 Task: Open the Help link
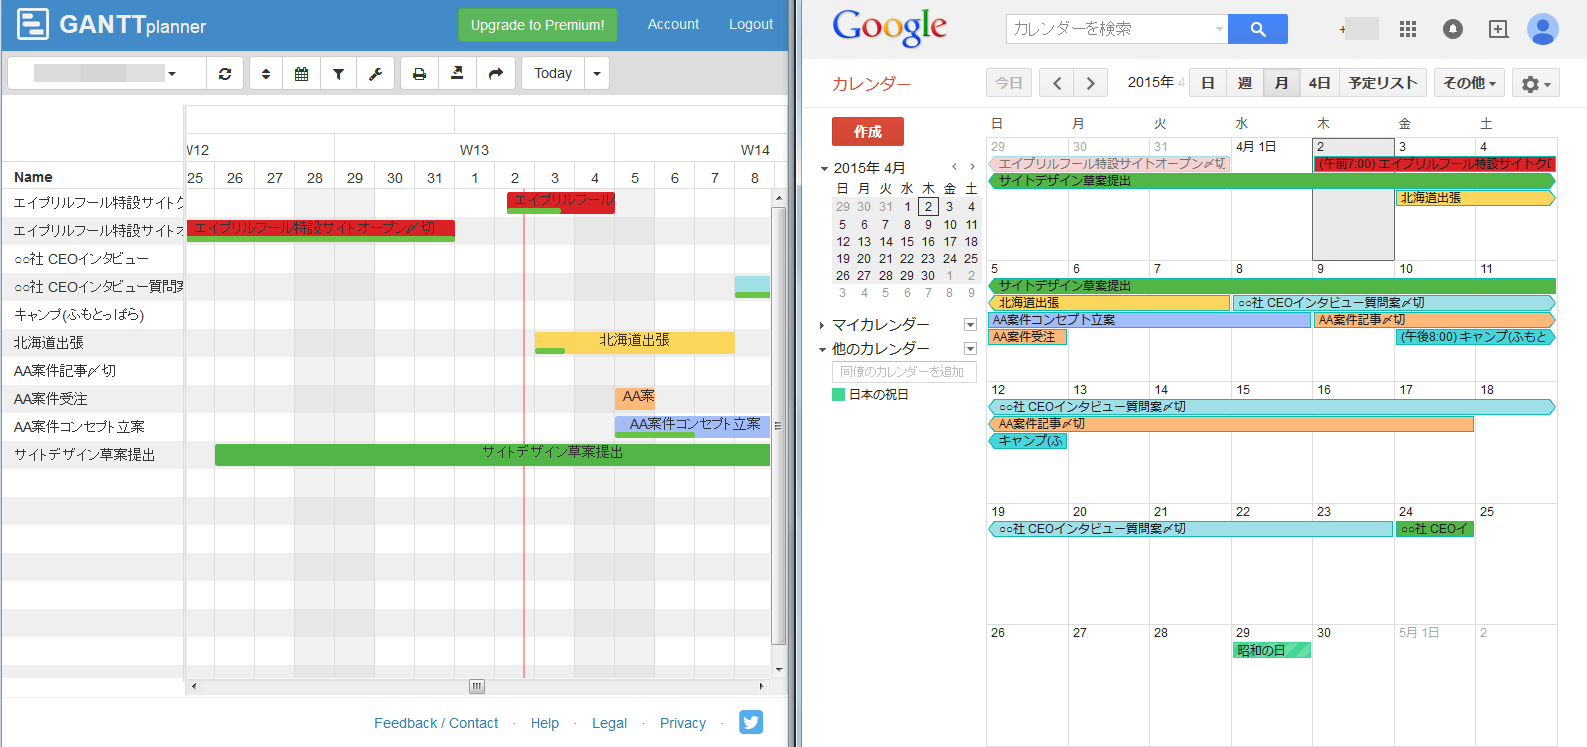click(545, 723)
